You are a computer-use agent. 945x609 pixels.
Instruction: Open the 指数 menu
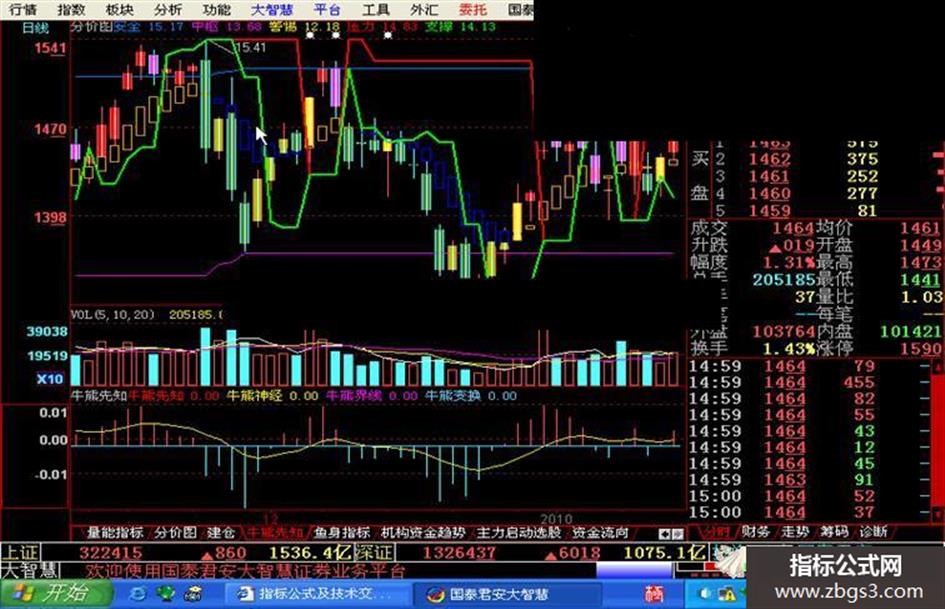pos(71,10)
